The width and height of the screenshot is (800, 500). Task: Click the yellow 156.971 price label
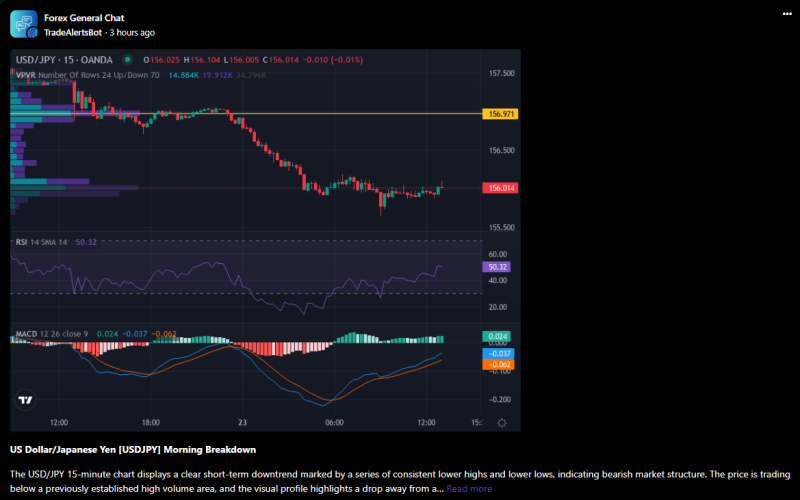pos(501,114)
